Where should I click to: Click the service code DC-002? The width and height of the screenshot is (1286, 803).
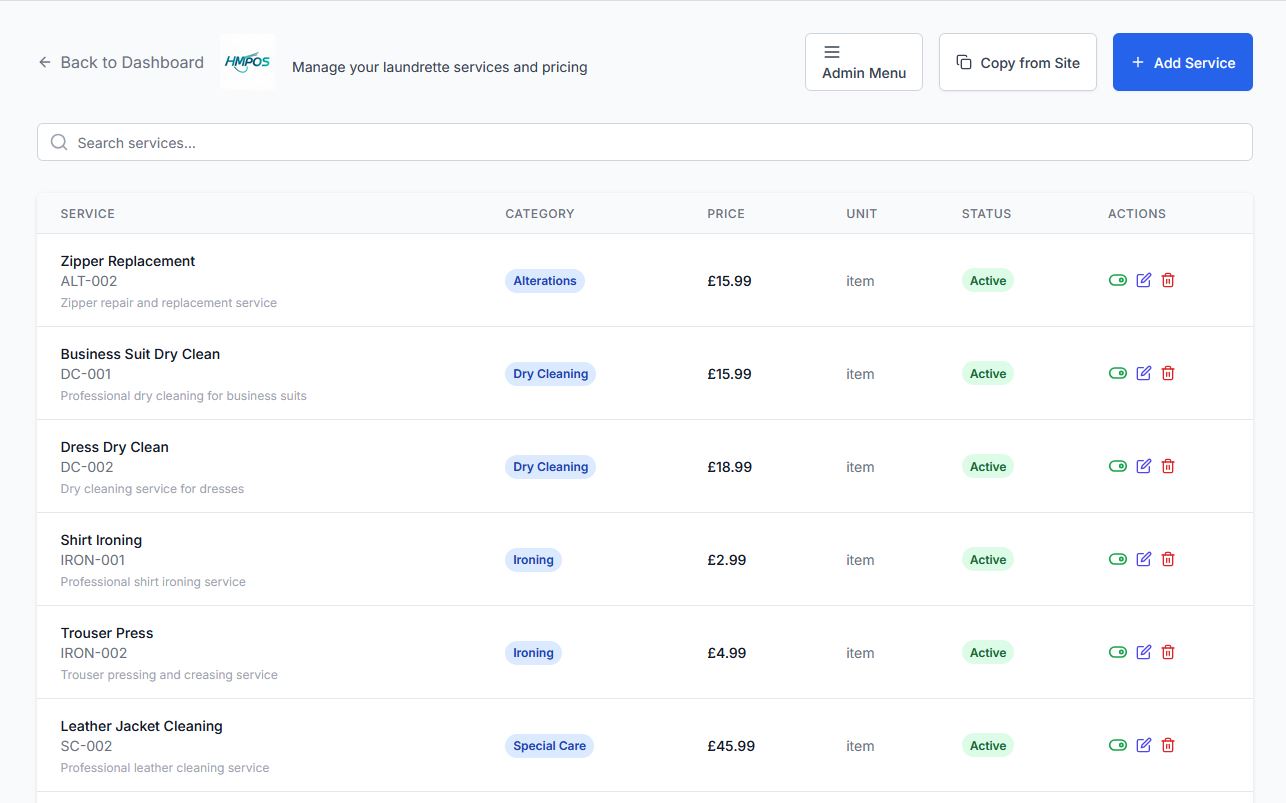click(87, 467)
